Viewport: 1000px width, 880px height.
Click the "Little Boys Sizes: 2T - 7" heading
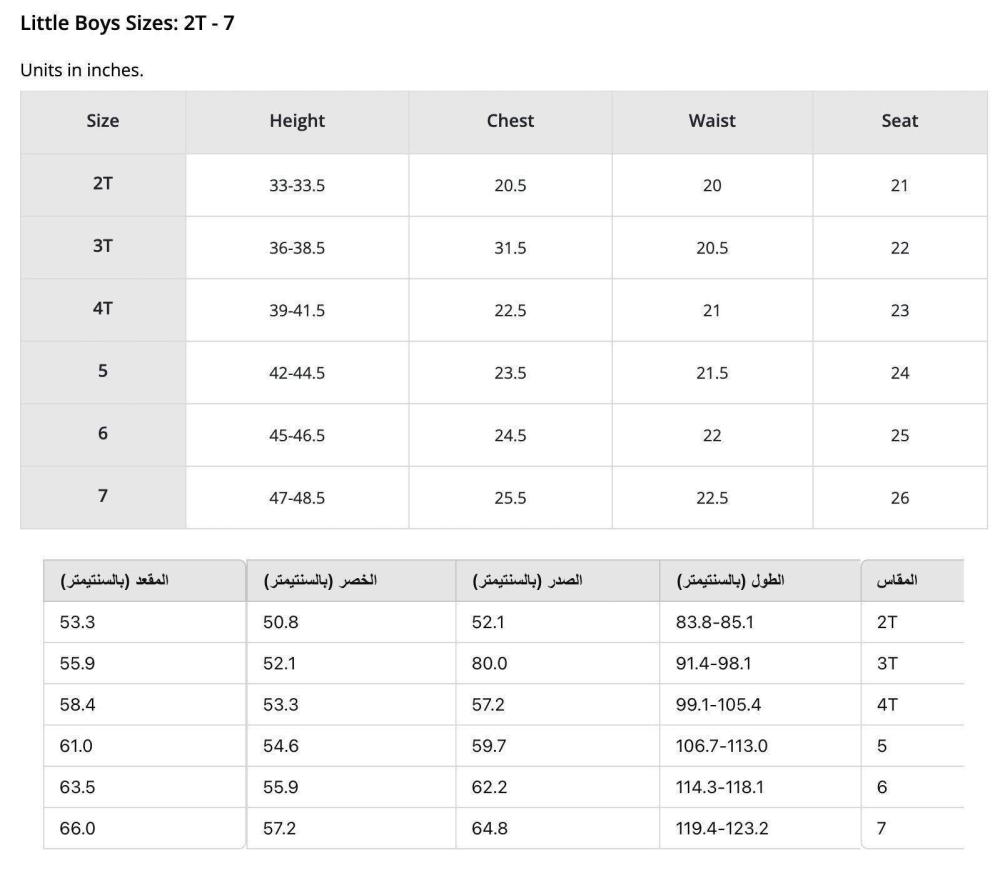127,23
